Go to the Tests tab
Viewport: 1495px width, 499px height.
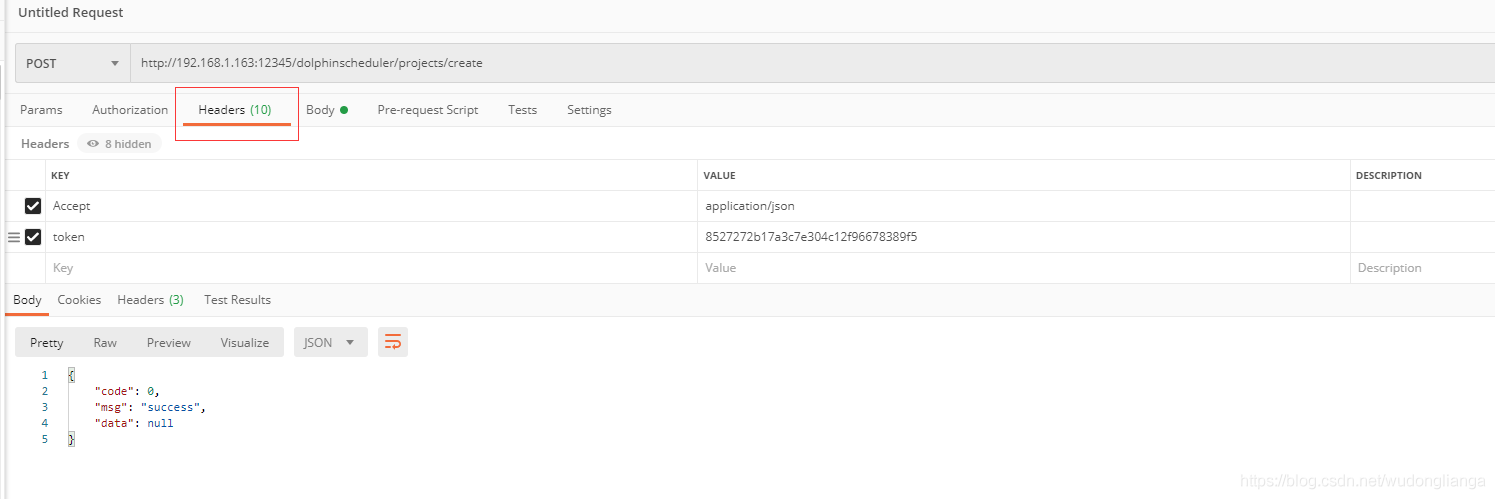coord(522,110)
